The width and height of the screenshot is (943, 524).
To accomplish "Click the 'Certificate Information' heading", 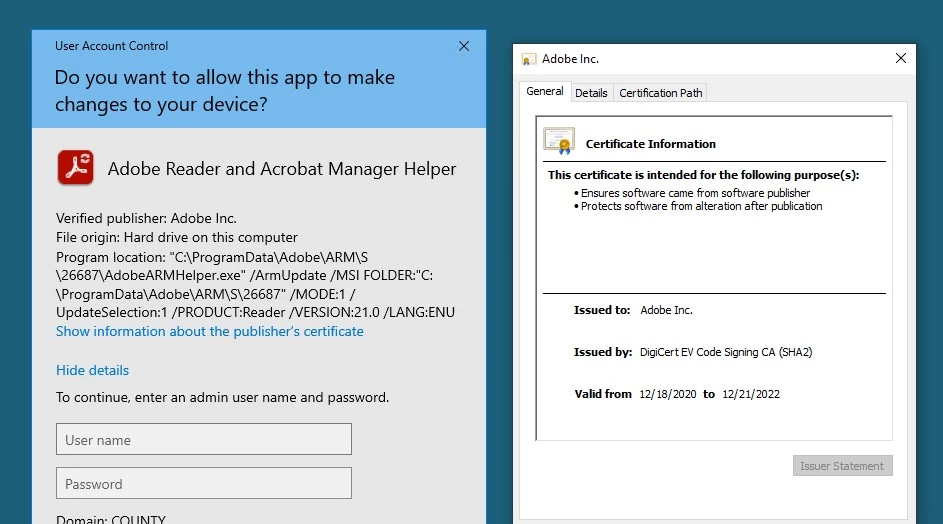I will (651, 144).
